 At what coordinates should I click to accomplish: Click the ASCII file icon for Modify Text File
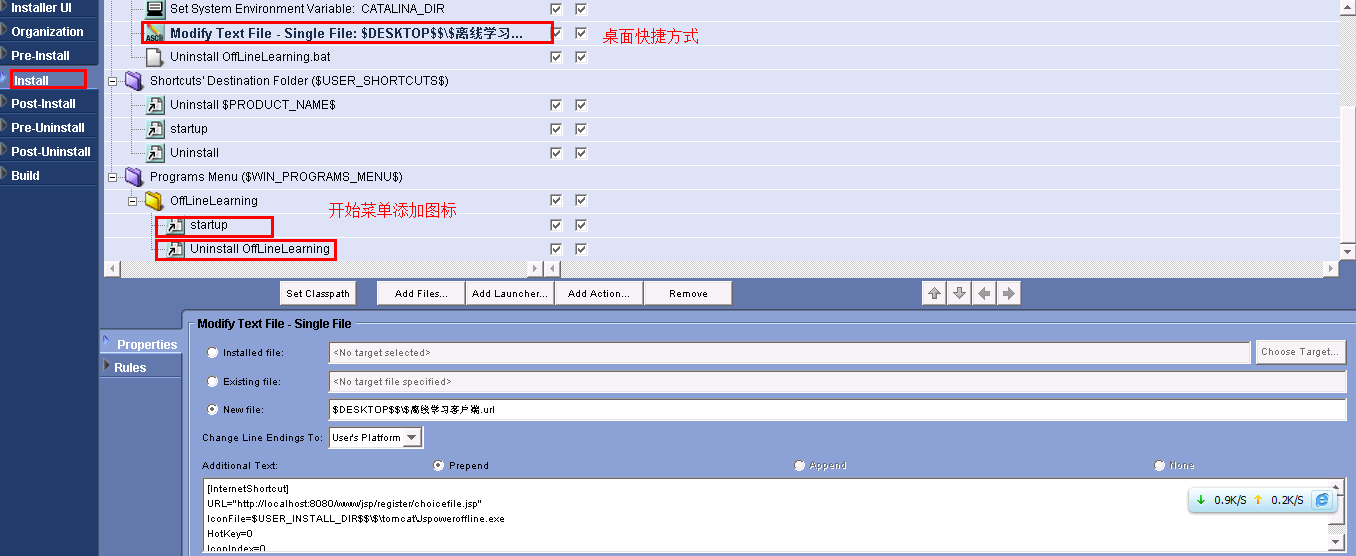click(x=154, y=33)
